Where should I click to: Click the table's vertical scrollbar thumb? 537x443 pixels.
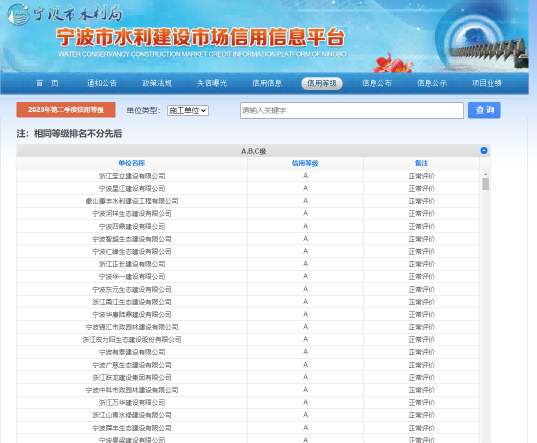(485, 184)
